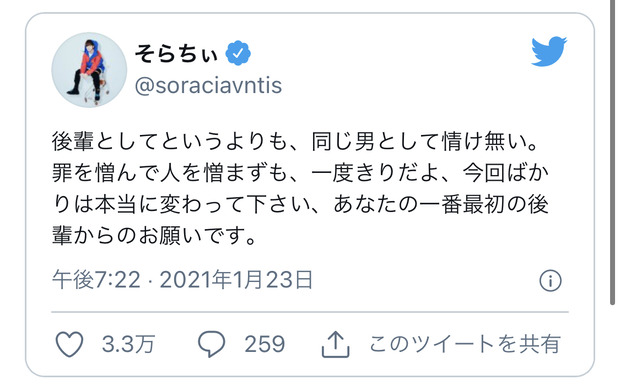
Task: Open replies via speech bubble icon
Action: tap(212, 344)
